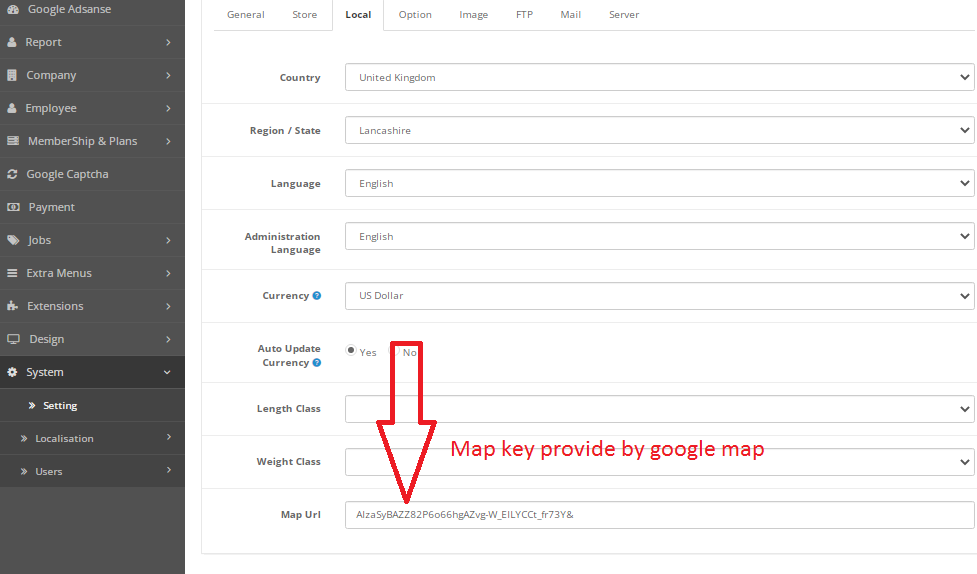Select No for Auto Update Currency
Image resolution: width=977 pixels, height=574 pixels.
(395, 351)
